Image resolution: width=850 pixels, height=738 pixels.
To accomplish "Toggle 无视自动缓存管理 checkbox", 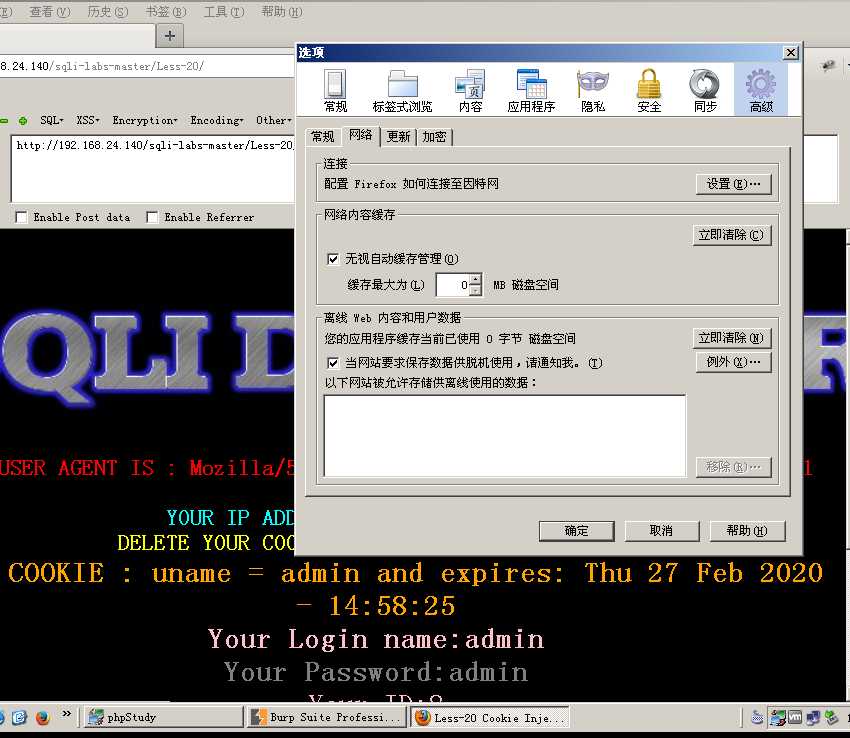I will click(333, 259).
